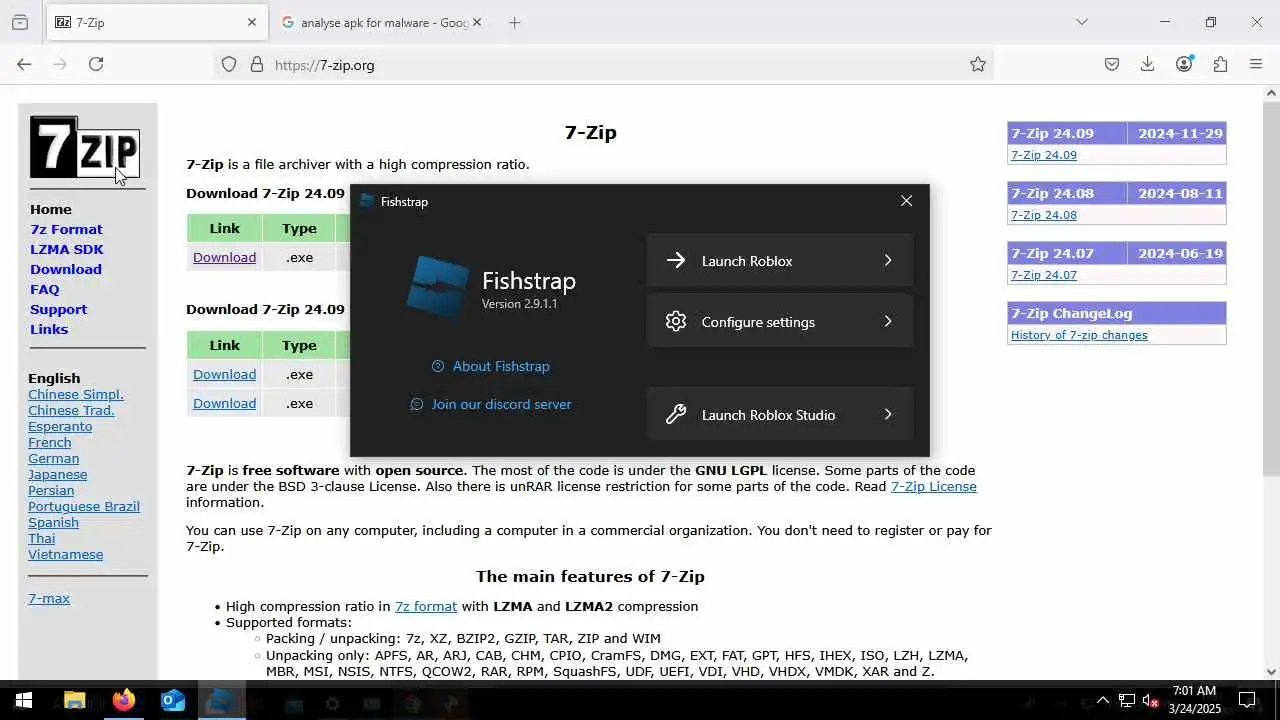Open the 7-Zip 24.07 news link
Image resolution: width=1280 pixels, height=720 pixels.
(1044, 275)
